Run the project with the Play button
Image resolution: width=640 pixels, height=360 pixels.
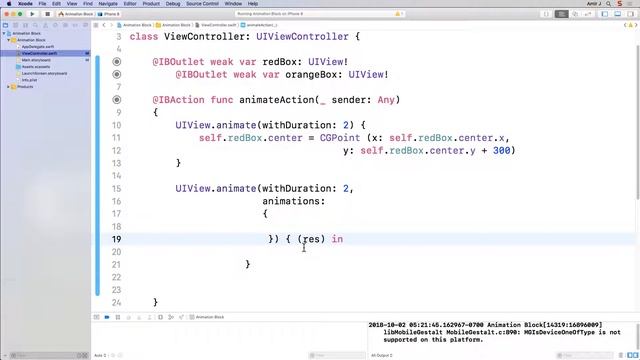tap(32, 14)
